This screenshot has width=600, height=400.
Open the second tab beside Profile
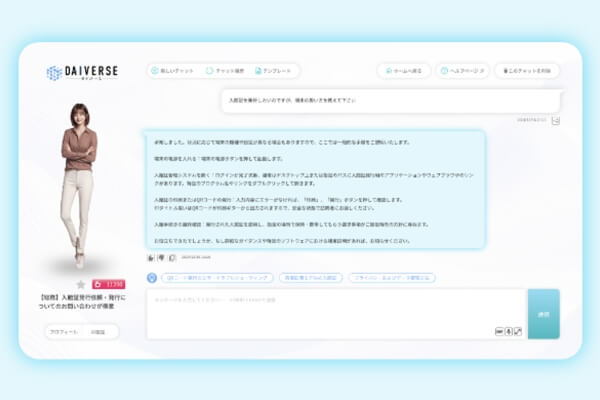point(98,332)
